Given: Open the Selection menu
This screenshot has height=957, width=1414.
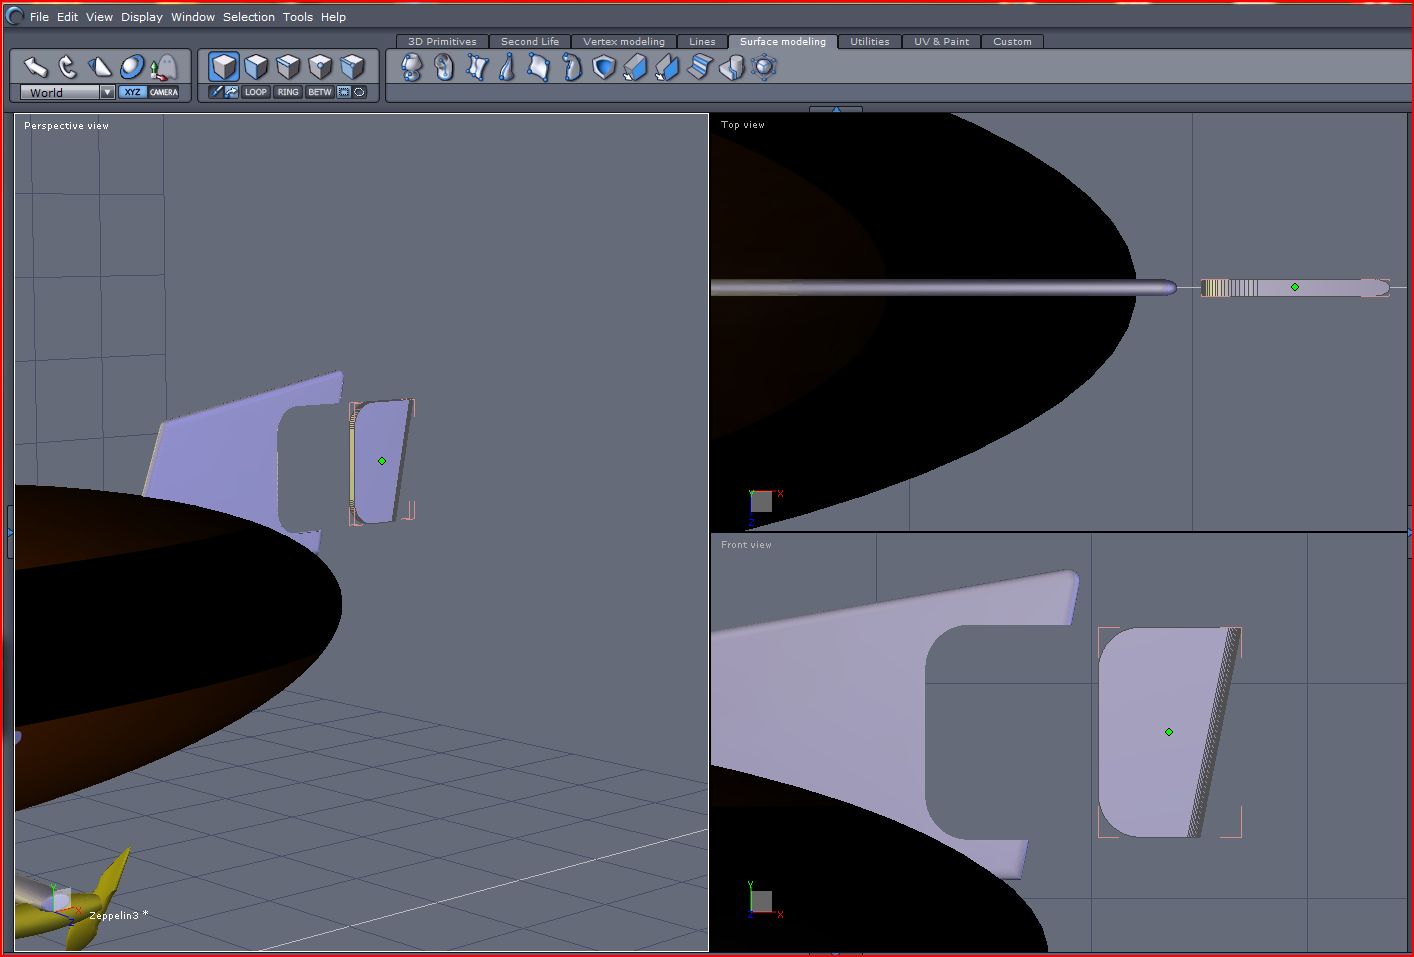Looking at the screenshot, I should click(x=248, y=17).
